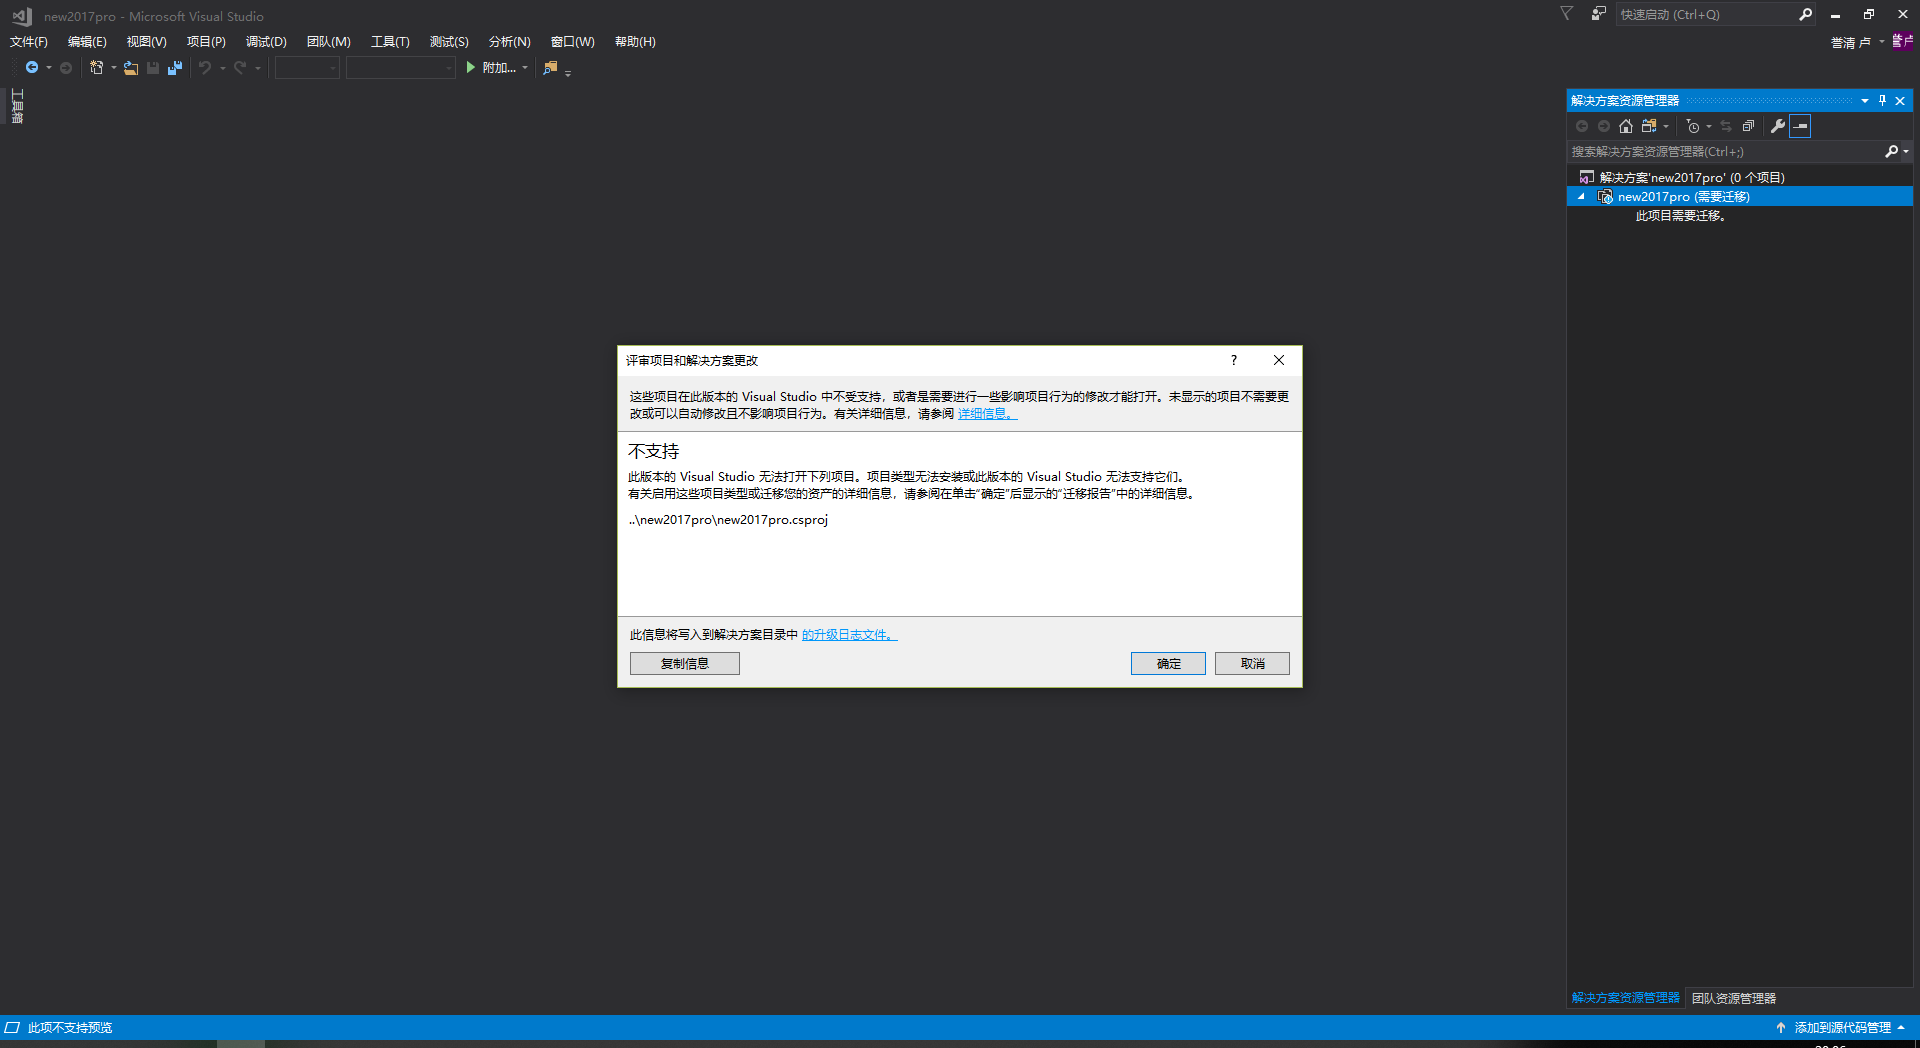Click the Open File folder icon
Screen dimensions: 1920x1048
[131, 68]
